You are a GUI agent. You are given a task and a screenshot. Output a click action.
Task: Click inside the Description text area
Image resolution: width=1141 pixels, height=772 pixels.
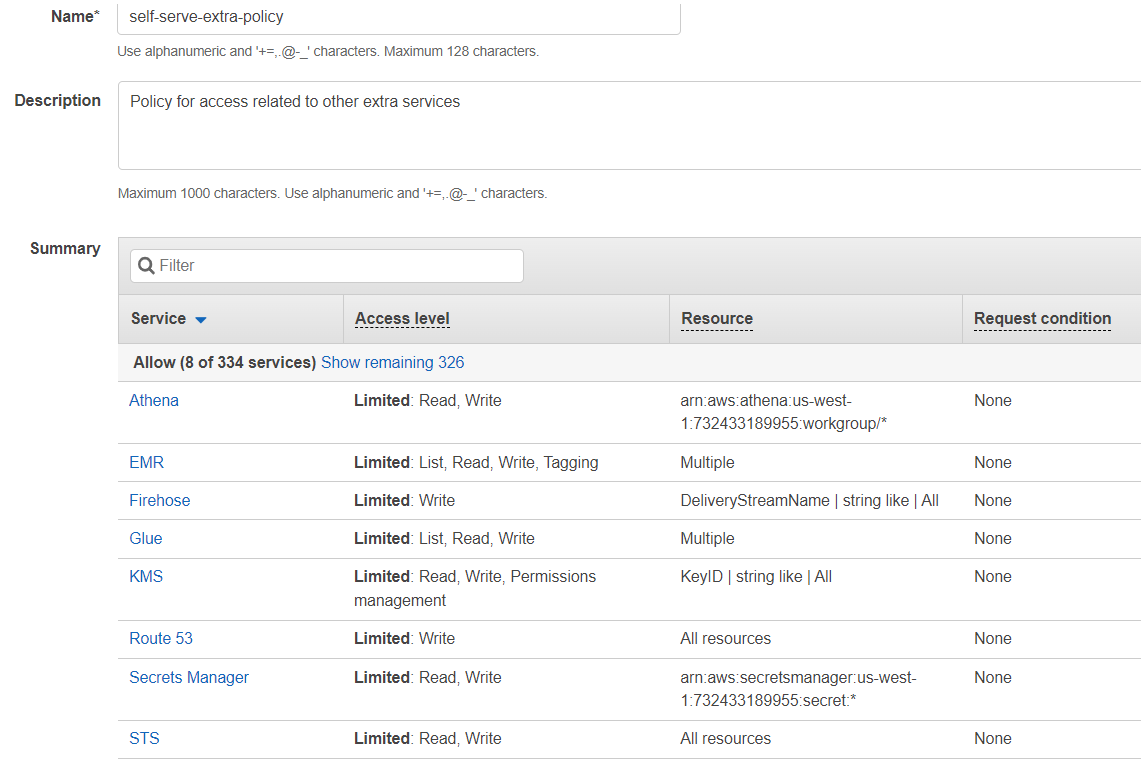[x=629, y=126]
